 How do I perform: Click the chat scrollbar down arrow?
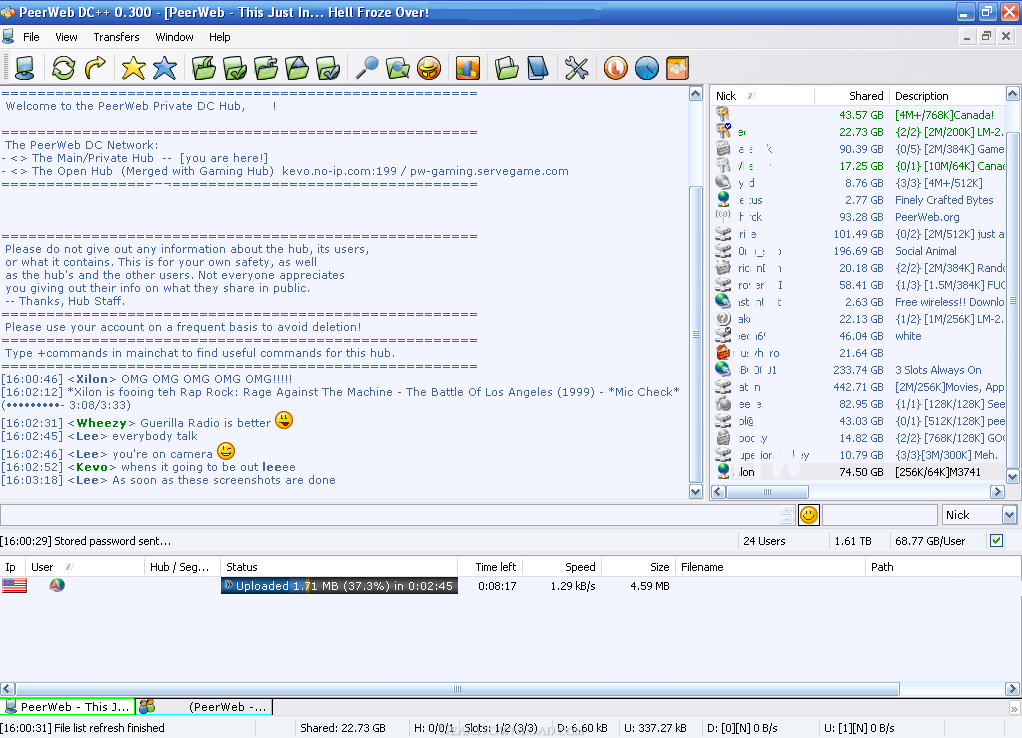pos(695,492)
